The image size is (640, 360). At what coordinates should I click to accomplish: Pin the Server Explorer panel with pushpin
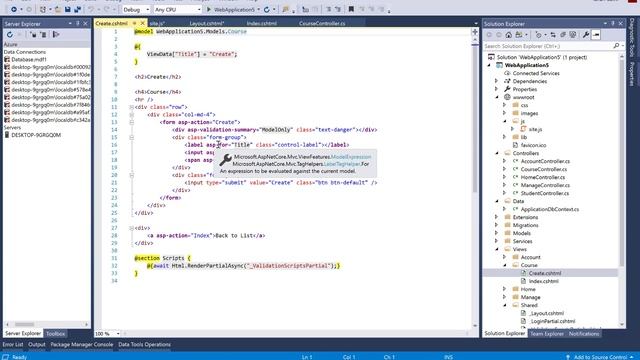coord(78,24)
